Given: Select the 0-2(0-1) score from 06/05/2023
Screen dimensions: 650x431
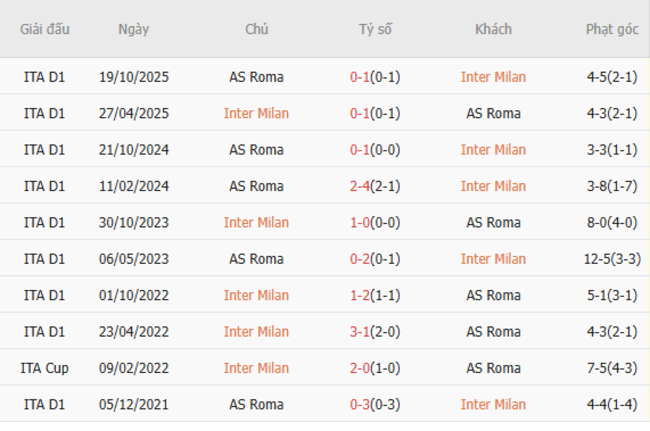Looking at the screenshot, I should [x=375, y=259].
